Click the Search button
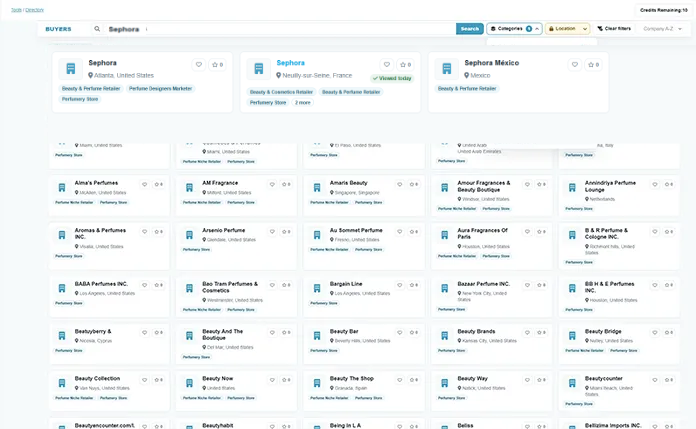 pos(470,29)
